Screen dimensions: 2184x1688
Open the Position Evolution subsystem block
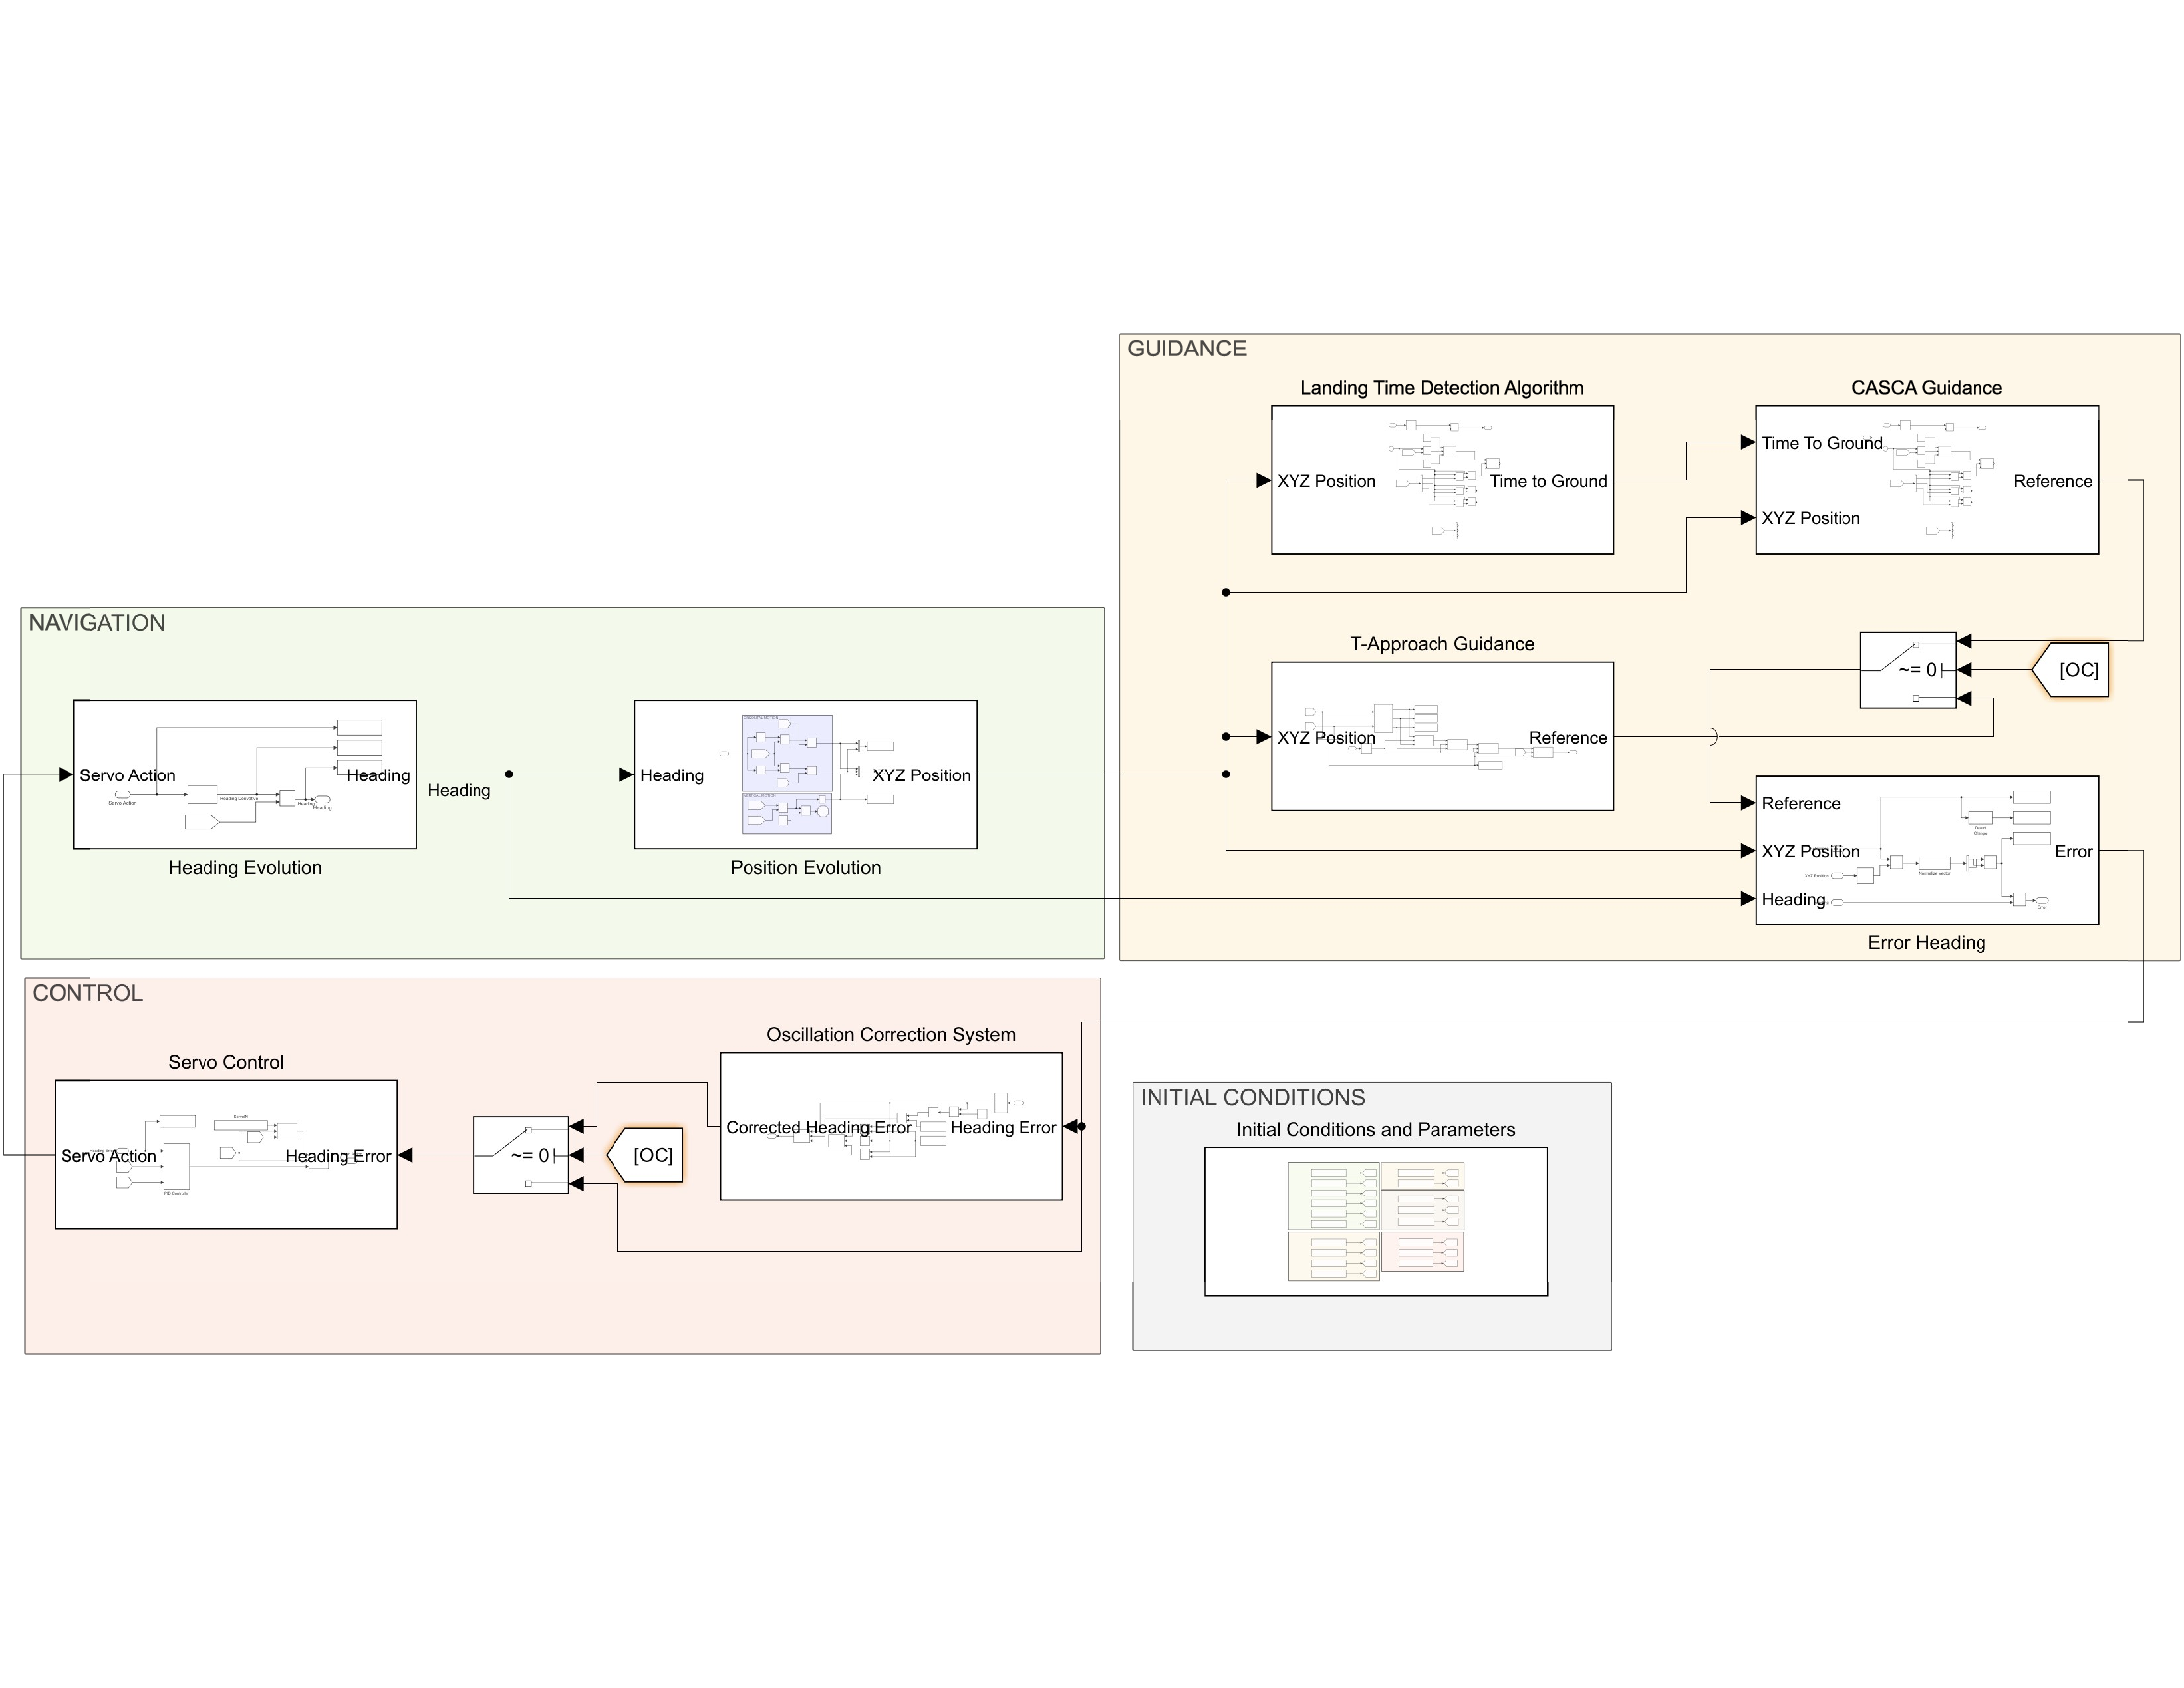click(805, 774)
